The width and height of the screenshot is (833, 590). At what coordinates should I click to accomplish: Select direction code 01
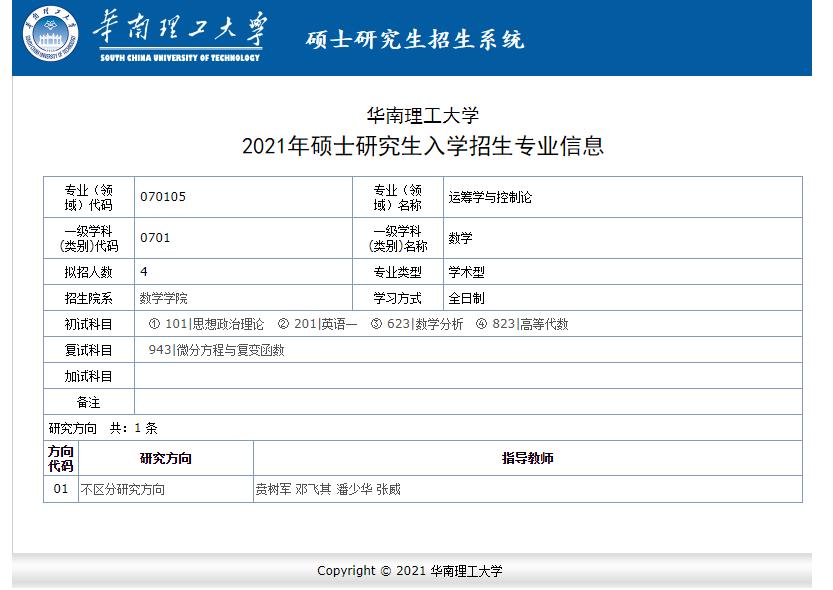(x=61, y=489)
